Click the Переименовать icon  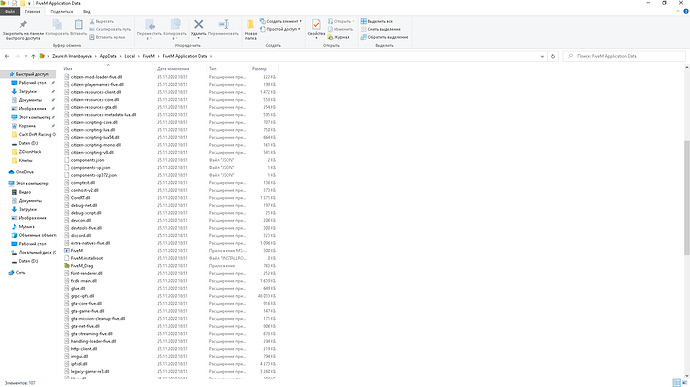coord(224,24)
